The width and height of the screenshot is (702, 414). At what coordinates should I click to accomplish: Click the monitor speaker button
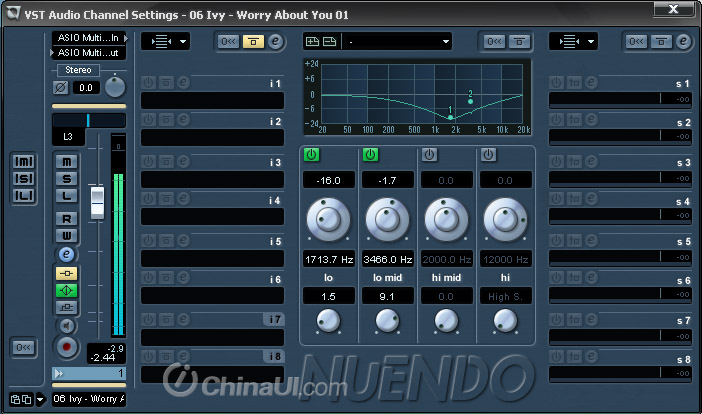(67, 325)
